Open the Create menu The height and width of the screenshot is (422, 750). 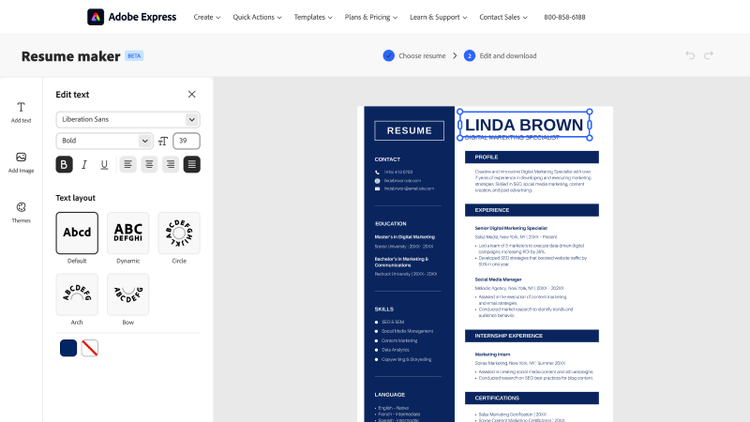pos(207,17)
